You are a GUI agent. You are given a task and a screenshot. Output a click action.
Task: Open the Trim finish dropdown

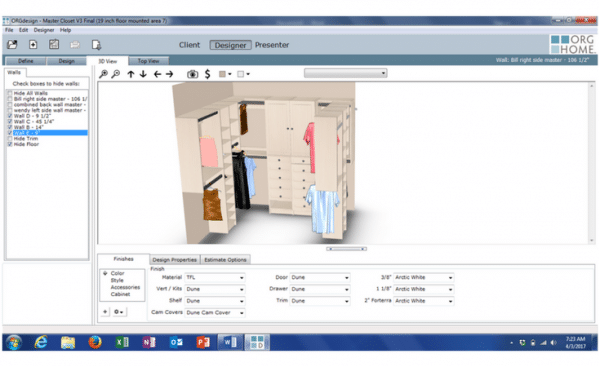point(320,301)
